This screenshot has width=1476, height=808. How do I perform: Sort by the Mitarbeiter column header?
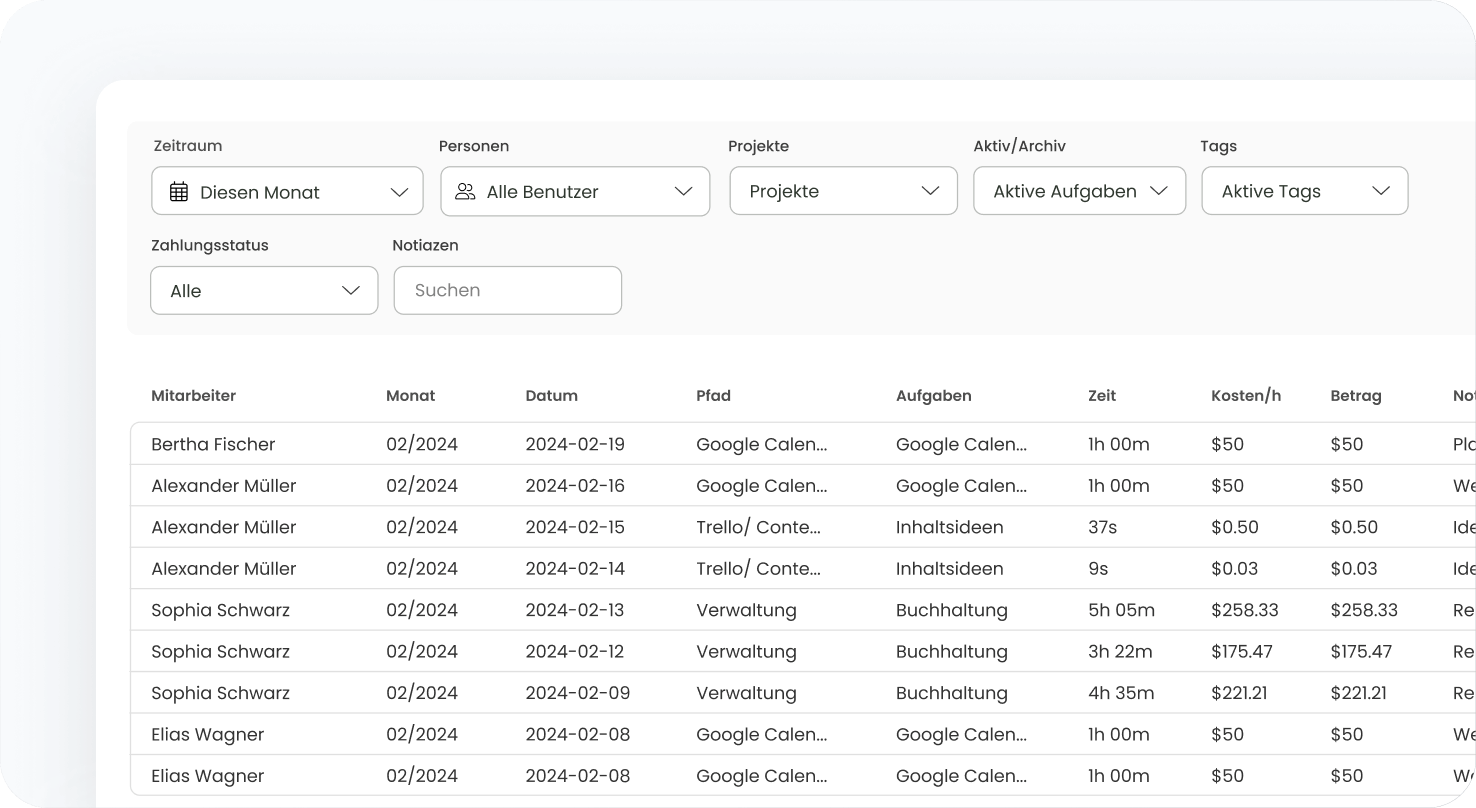point(193,396)
